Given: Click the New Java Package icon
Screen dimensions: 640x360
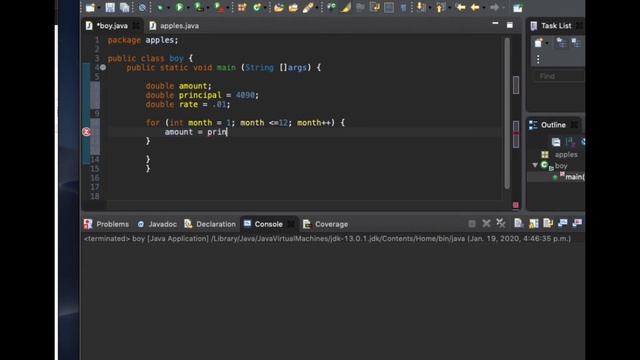Looking at the screenshot, I should (242, 7).
